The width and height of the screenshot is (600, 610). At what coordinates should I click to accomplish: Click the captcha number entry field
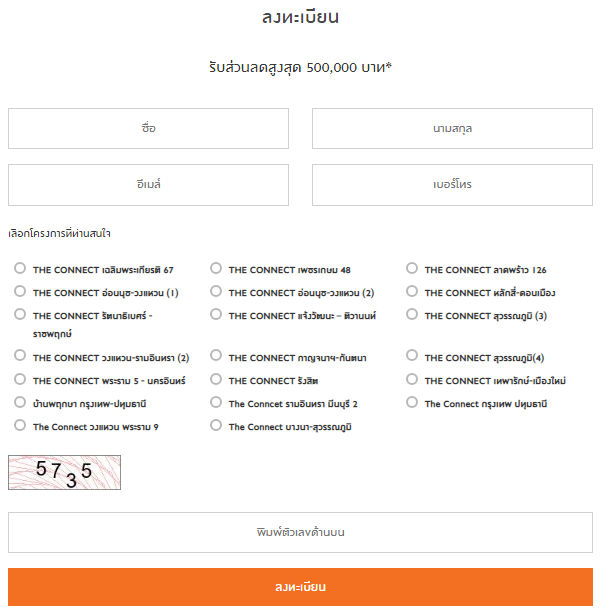[x=300, y=532]
